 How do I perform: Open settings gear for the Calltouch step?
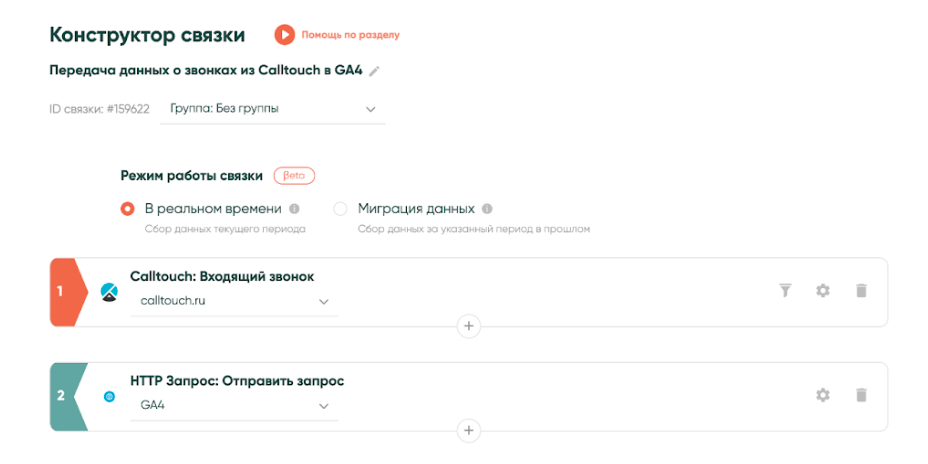823,290
